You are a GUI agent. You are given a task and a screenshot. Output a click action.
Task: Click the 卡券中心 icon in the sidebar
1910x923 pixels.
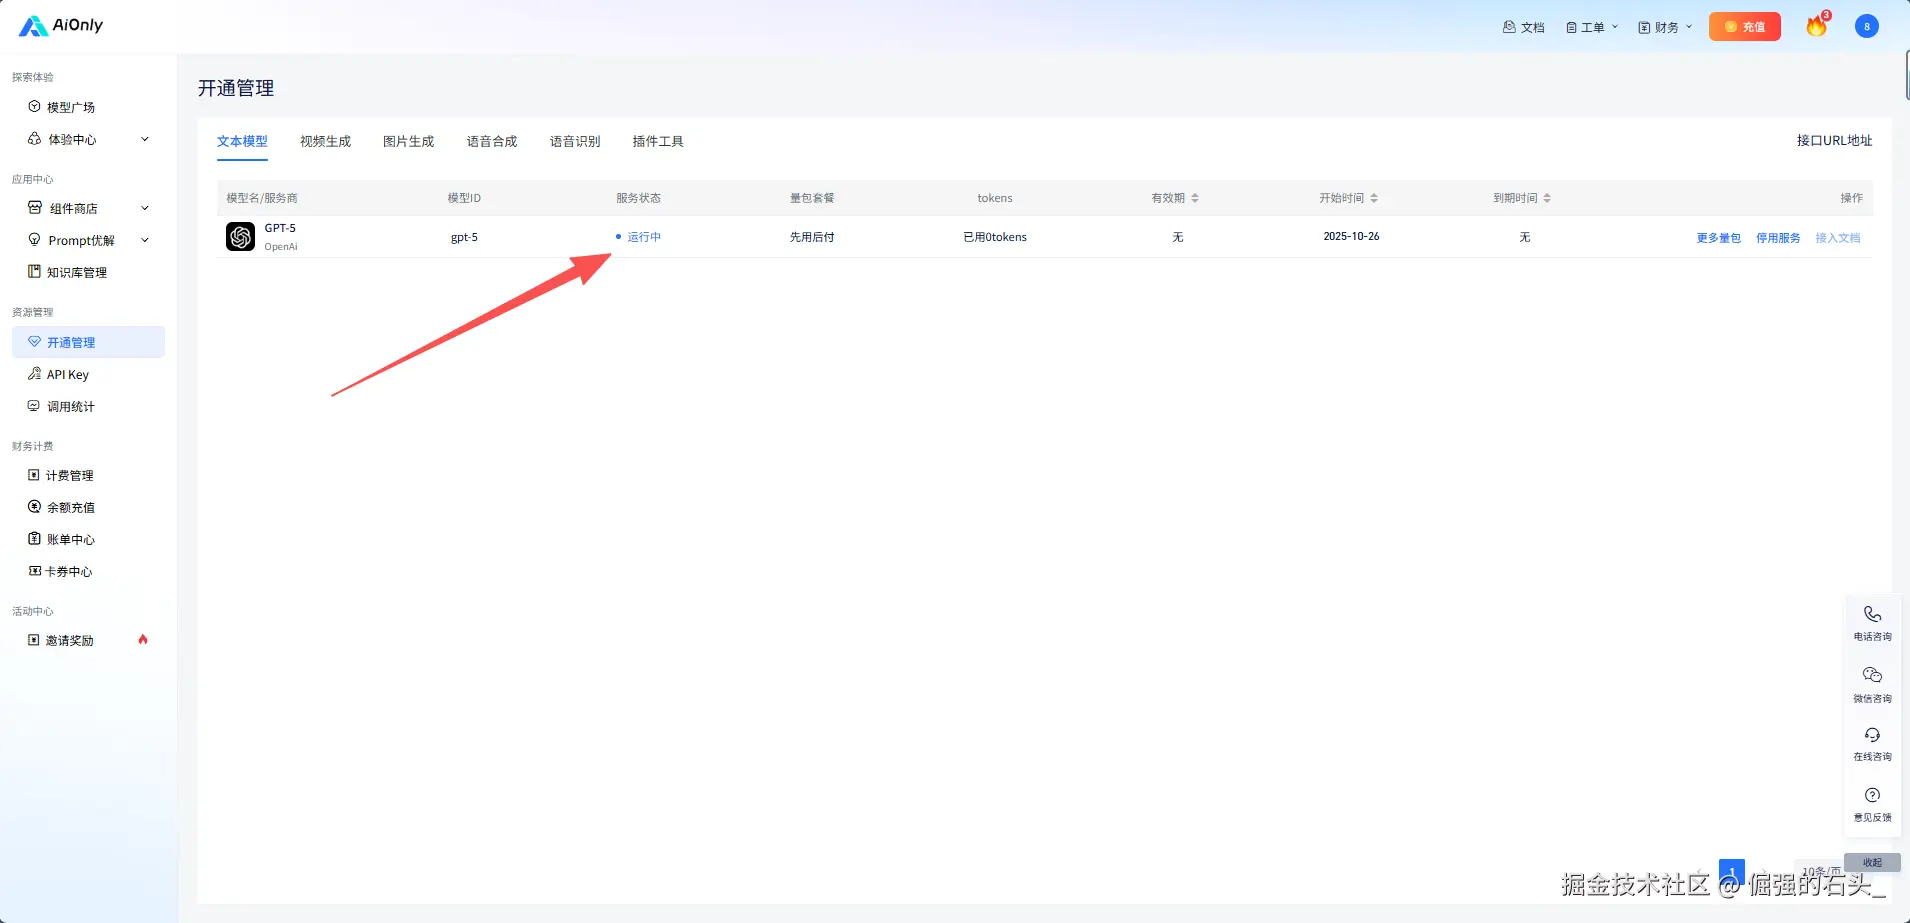[34, 571]
